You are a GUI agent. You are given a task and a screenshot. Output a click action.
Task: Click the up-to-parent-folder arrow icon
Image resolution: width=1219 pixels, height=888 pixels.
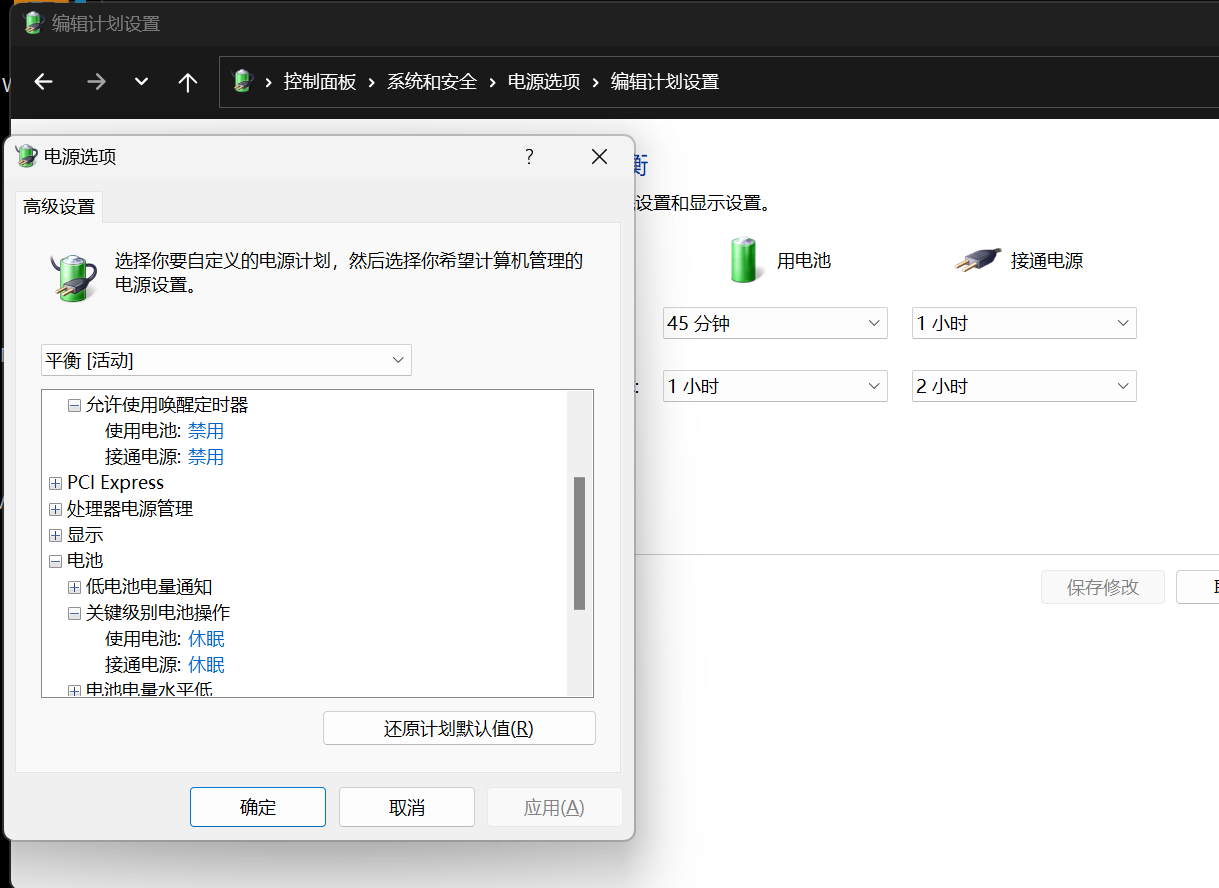point(188,82)
